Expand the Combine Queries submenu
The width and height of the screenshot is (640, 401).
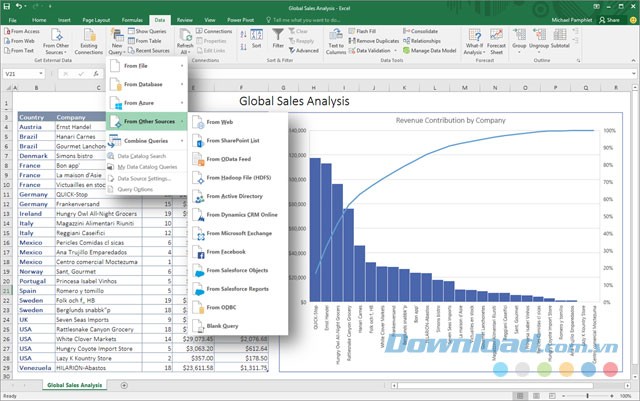pyautogui.click(x=148, y=140)
